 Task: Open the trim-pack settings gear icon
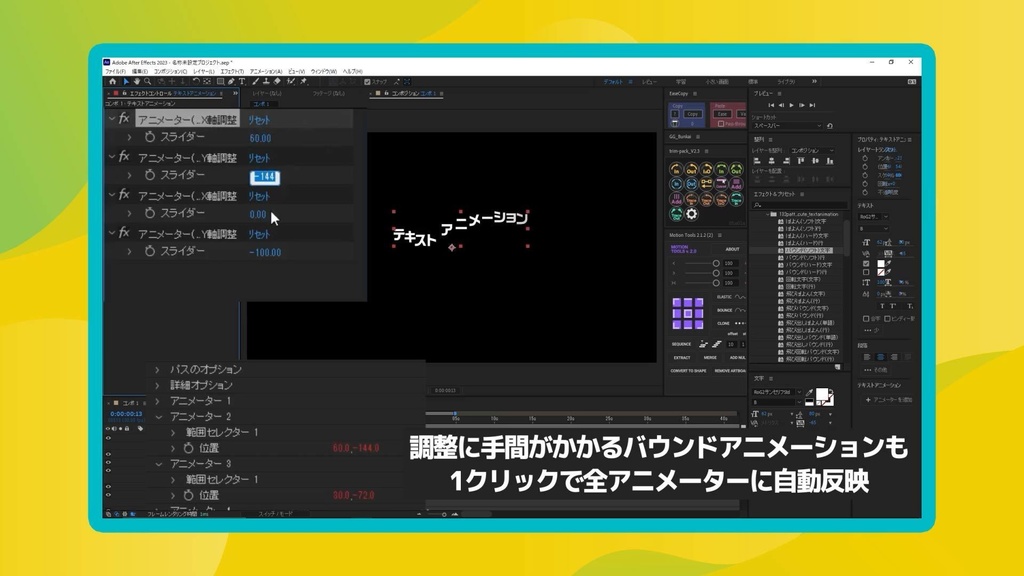pyautogui.click(x=691, y=214)
